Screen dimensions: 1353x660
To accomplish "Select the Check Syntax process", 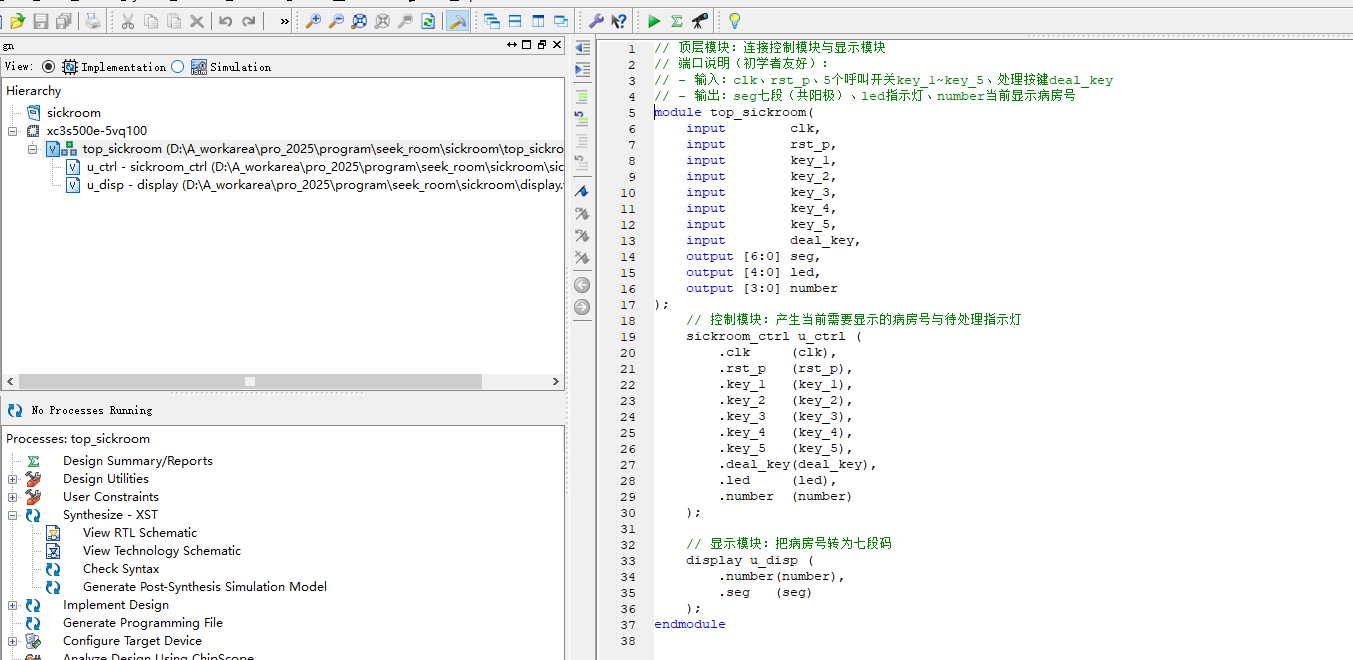I will (121, 569).
